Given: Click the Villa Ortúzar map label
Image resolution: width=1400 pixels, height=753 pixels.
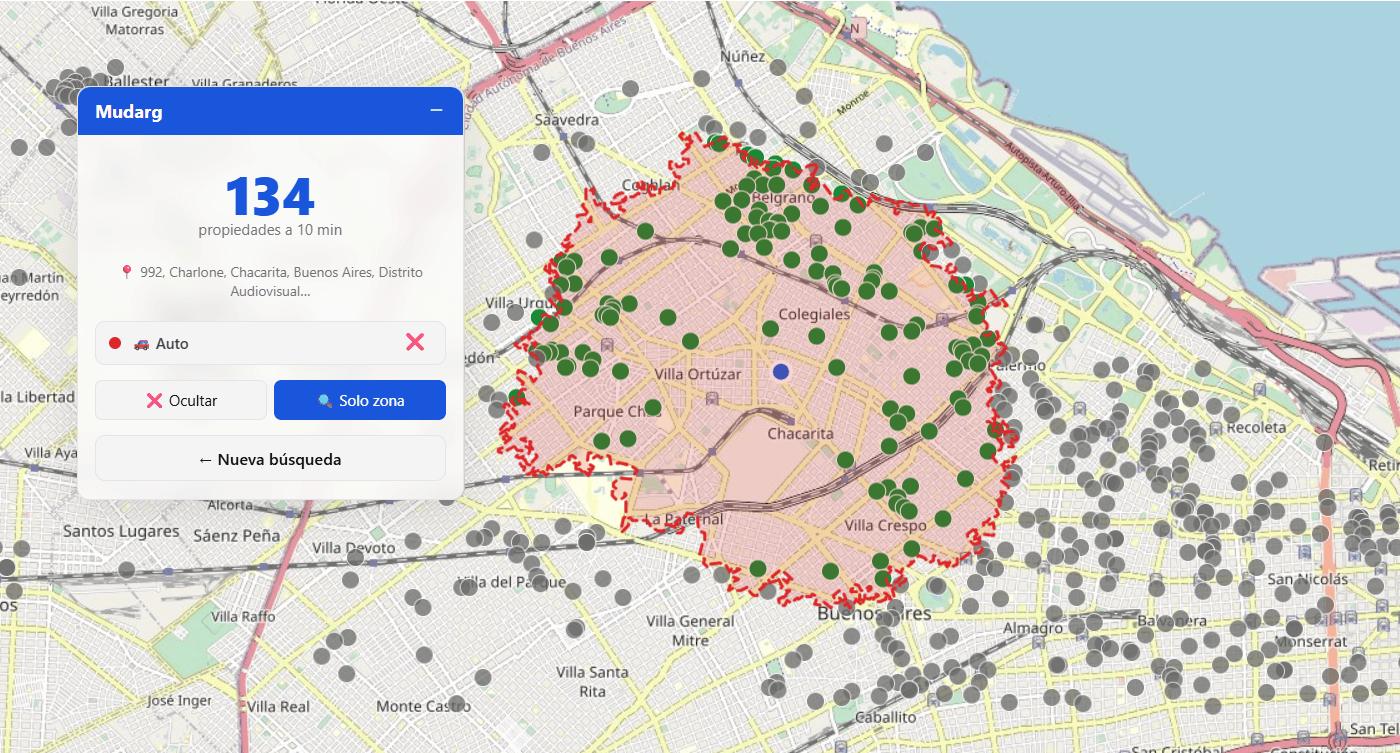Looking at the screenshot, I should point(698,373).
